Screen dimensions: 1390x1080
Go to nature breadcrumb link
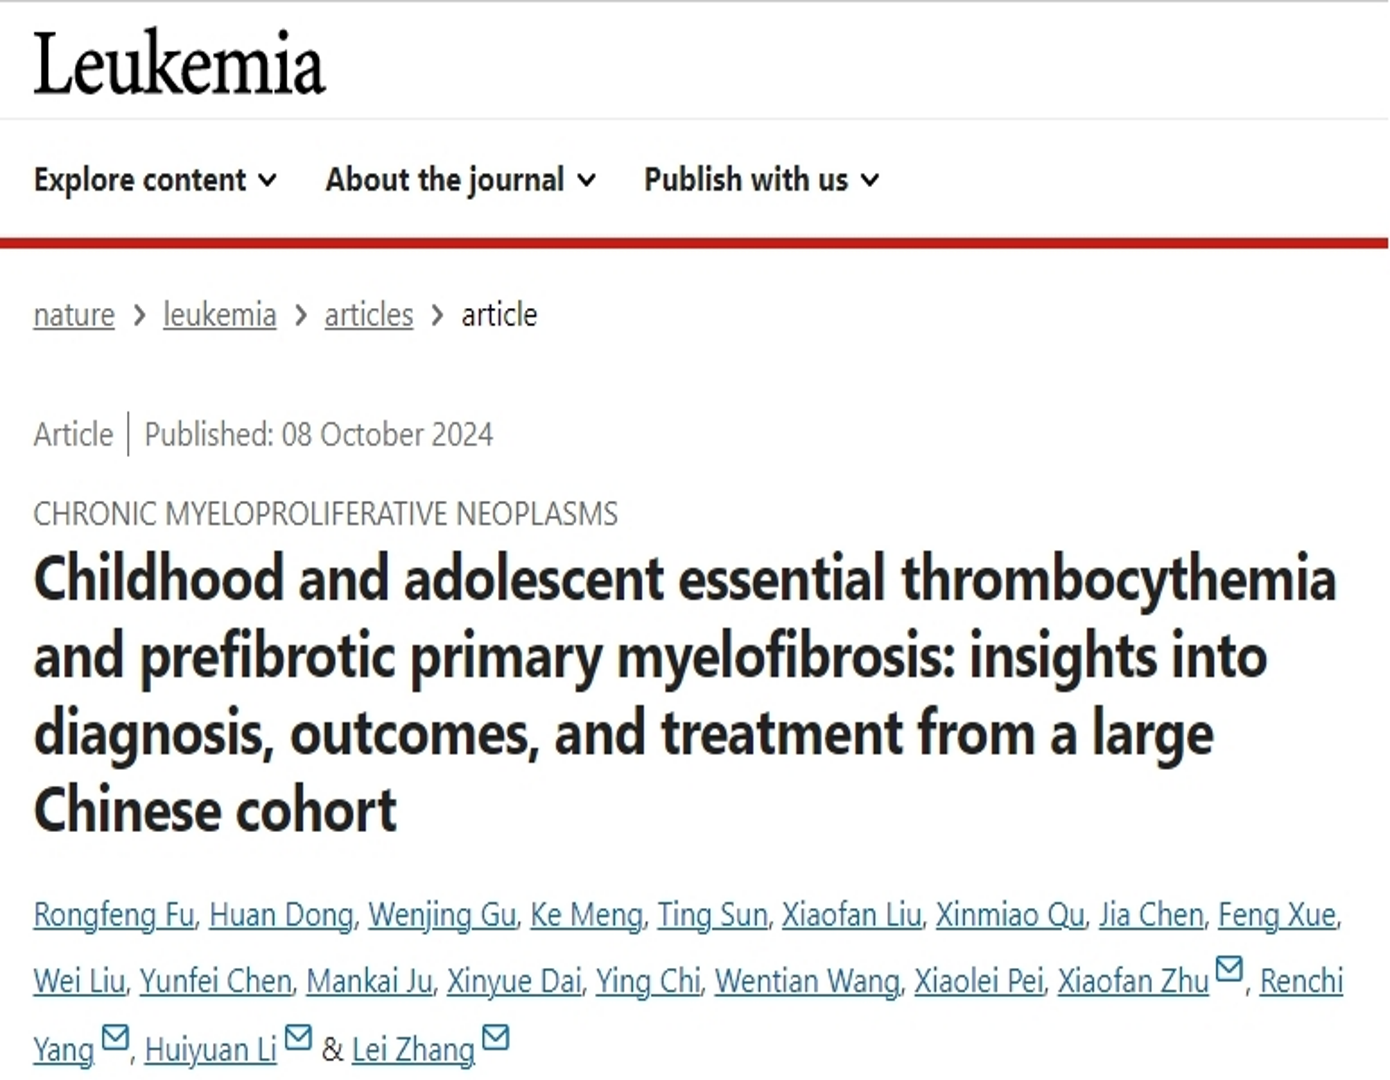click(x=74, y=315)
